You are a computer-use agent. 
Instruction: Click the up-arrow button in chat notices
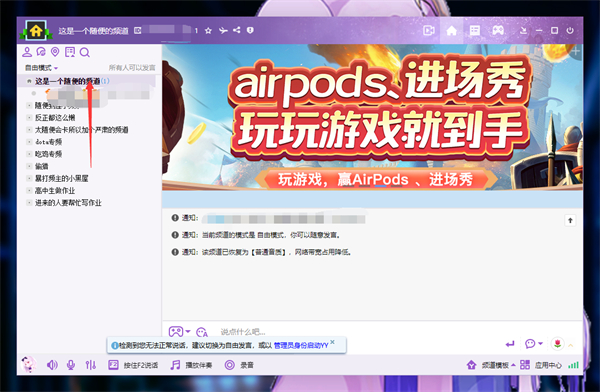[570, 220]
